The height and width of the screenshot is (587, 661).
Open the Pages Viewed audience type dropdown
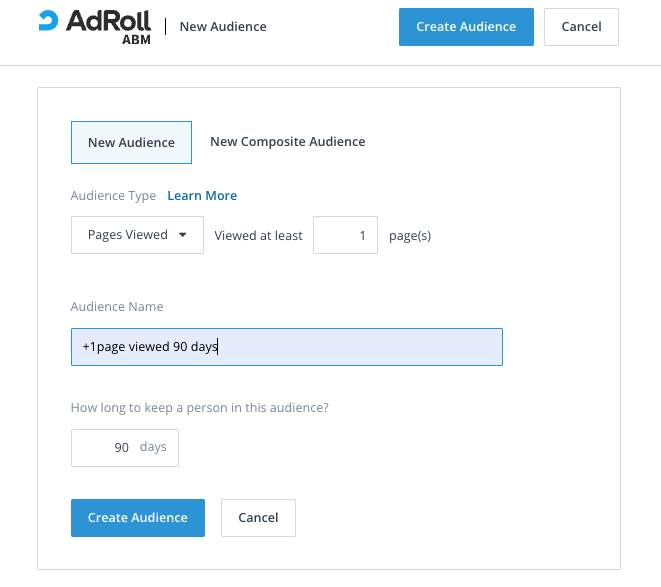[137, 235]
